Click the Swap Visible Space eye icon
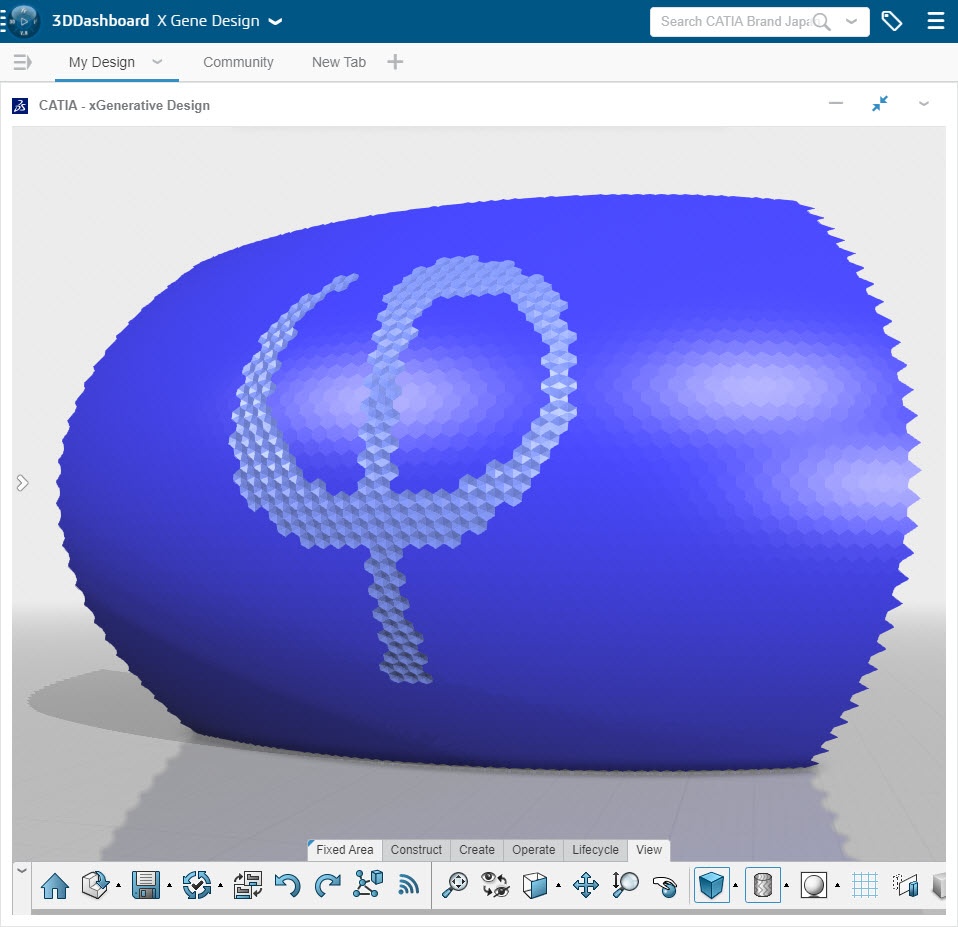 (x=495, y=885)
